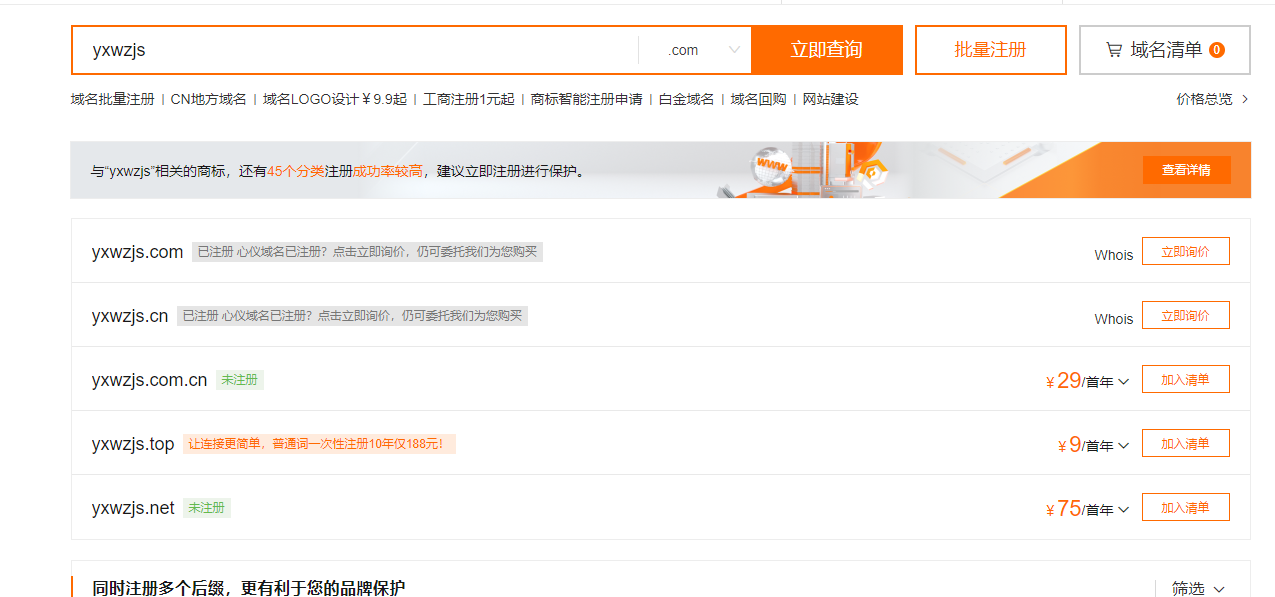Click the 同时注册多个后缀 heading
The width and height of the screenshot is (1275, 597).
[249, 588]
